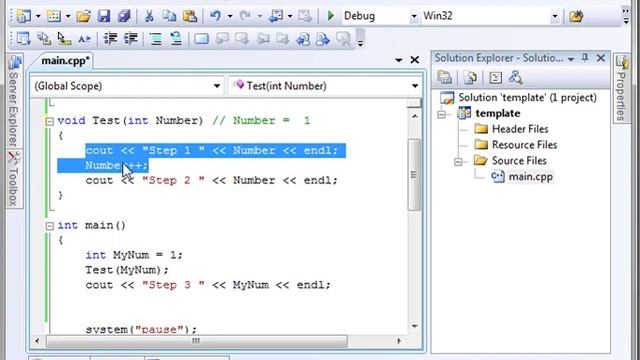Click the editor vertical scrollbar thumb
Screen dimensions: 640x360
coord(414,175)
